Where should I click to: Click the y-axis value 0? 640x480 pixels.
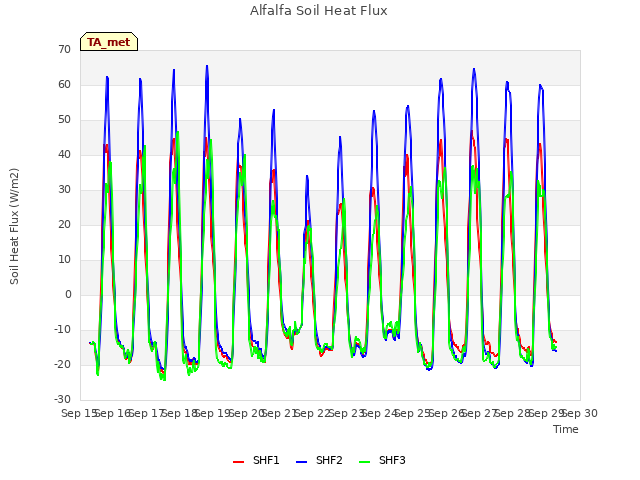click(x=68, y=295)
